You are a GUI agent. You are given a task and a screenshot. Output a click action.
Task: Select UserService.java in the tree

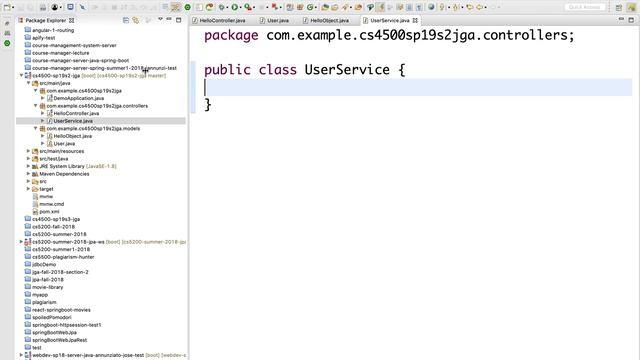pos(73,121)
